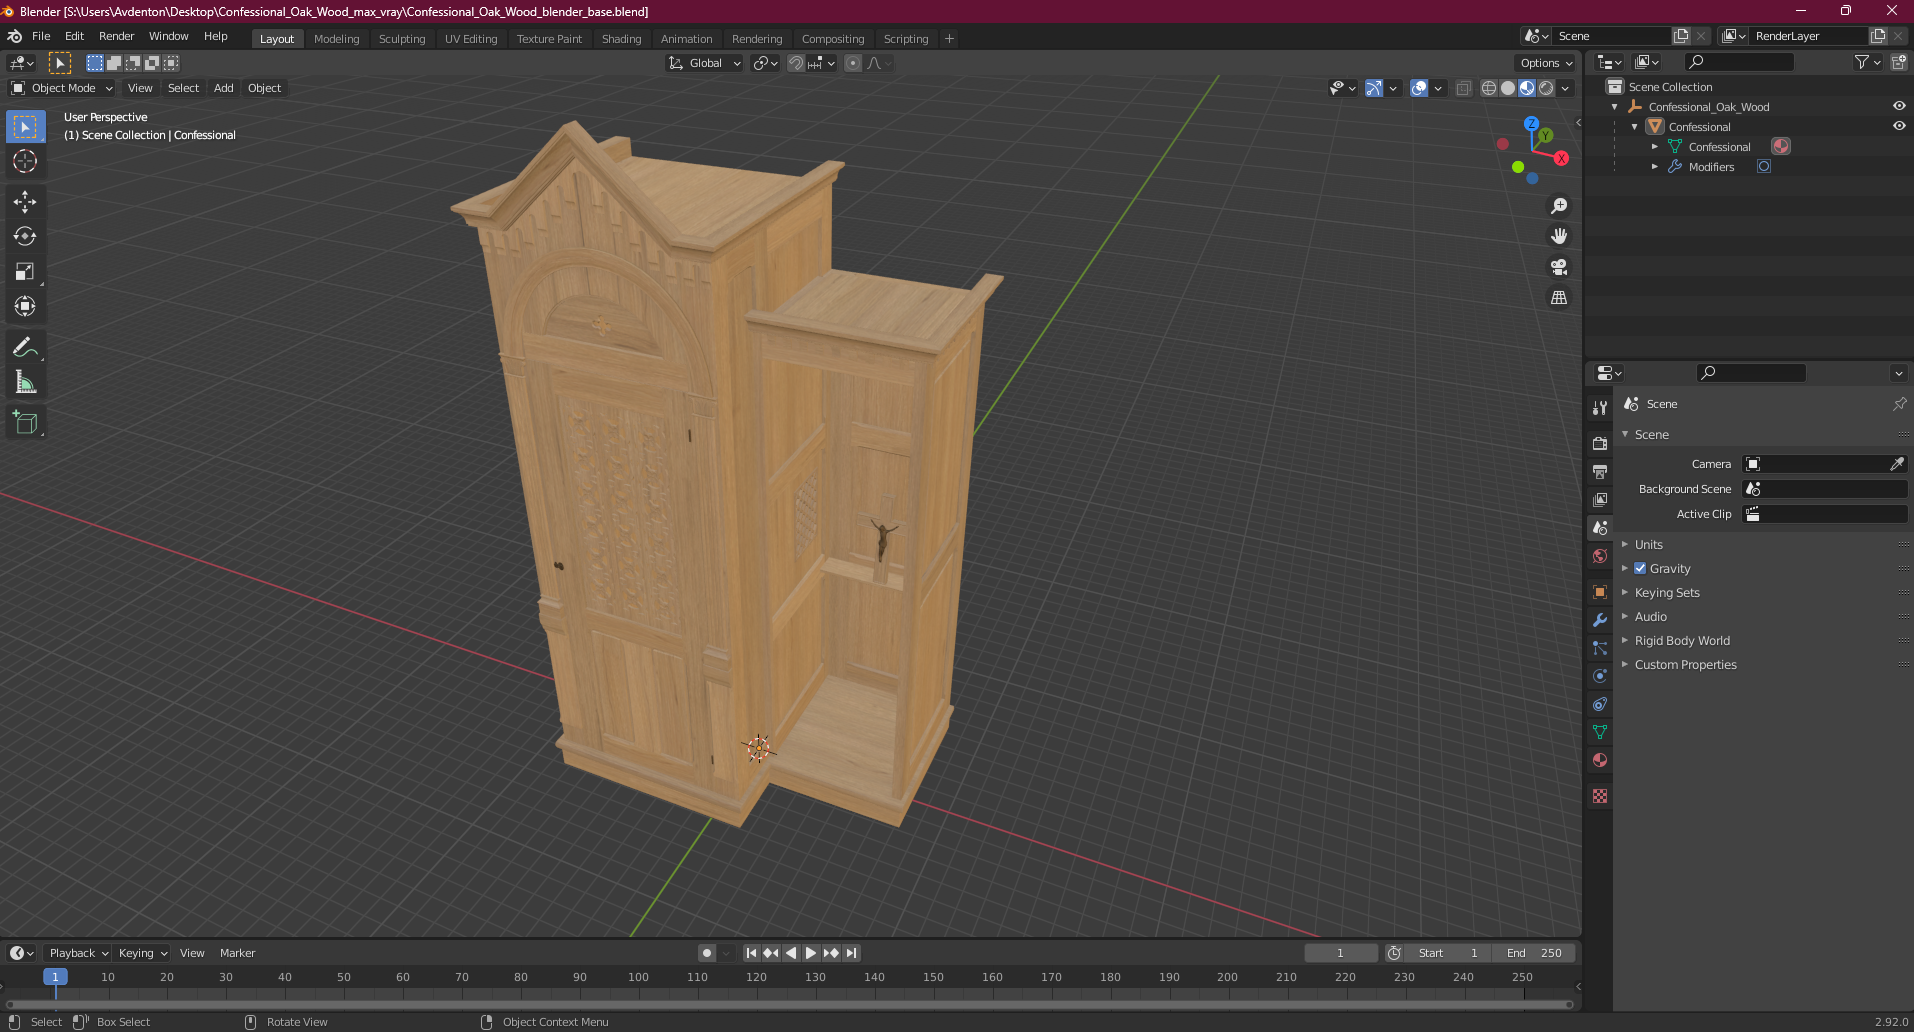The width and height of the screenshot is (1914, 1032).
Task: Open the Modifier properties wrench tab
Action: tap(1600, 620)
